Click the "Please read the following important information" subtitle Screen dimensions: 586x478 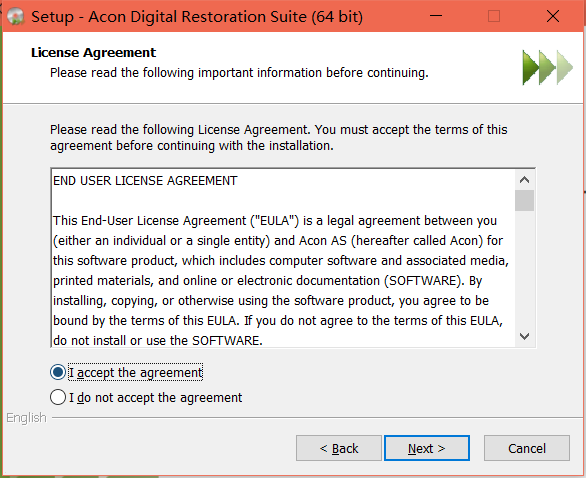click(x=239, y=73)
